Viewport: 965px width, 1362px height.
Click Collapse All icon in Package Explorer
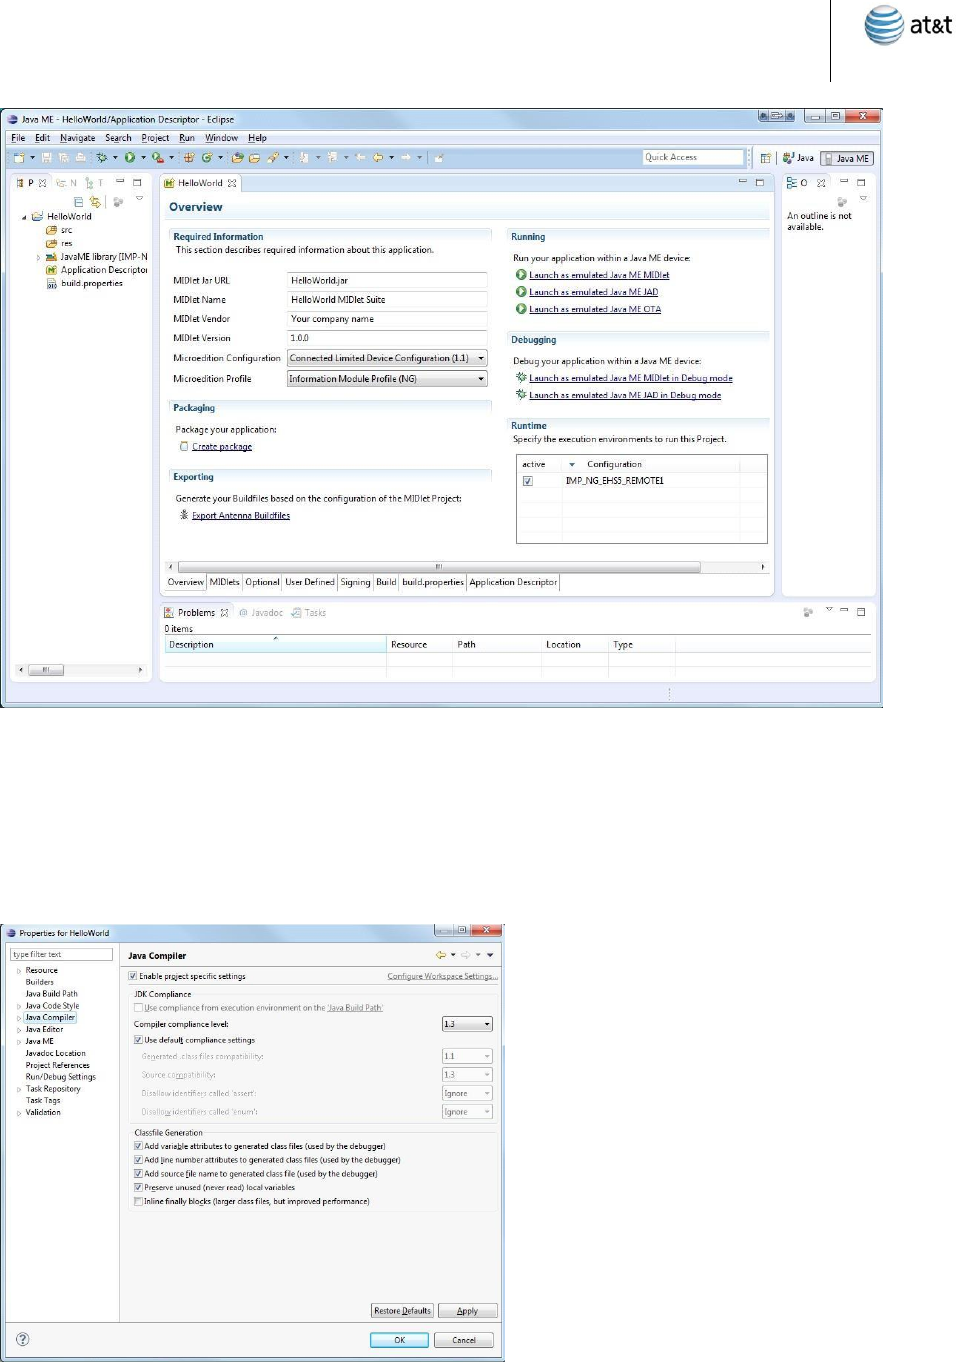(79, 201)
